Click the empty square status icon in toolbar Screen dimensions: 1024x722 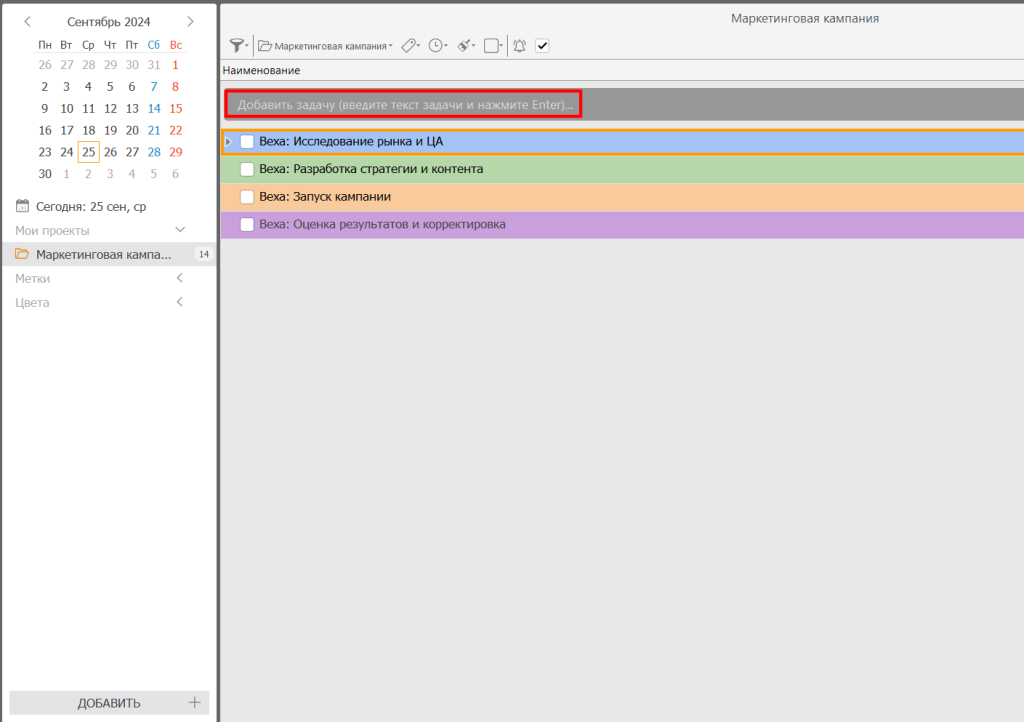coord(491,45)
